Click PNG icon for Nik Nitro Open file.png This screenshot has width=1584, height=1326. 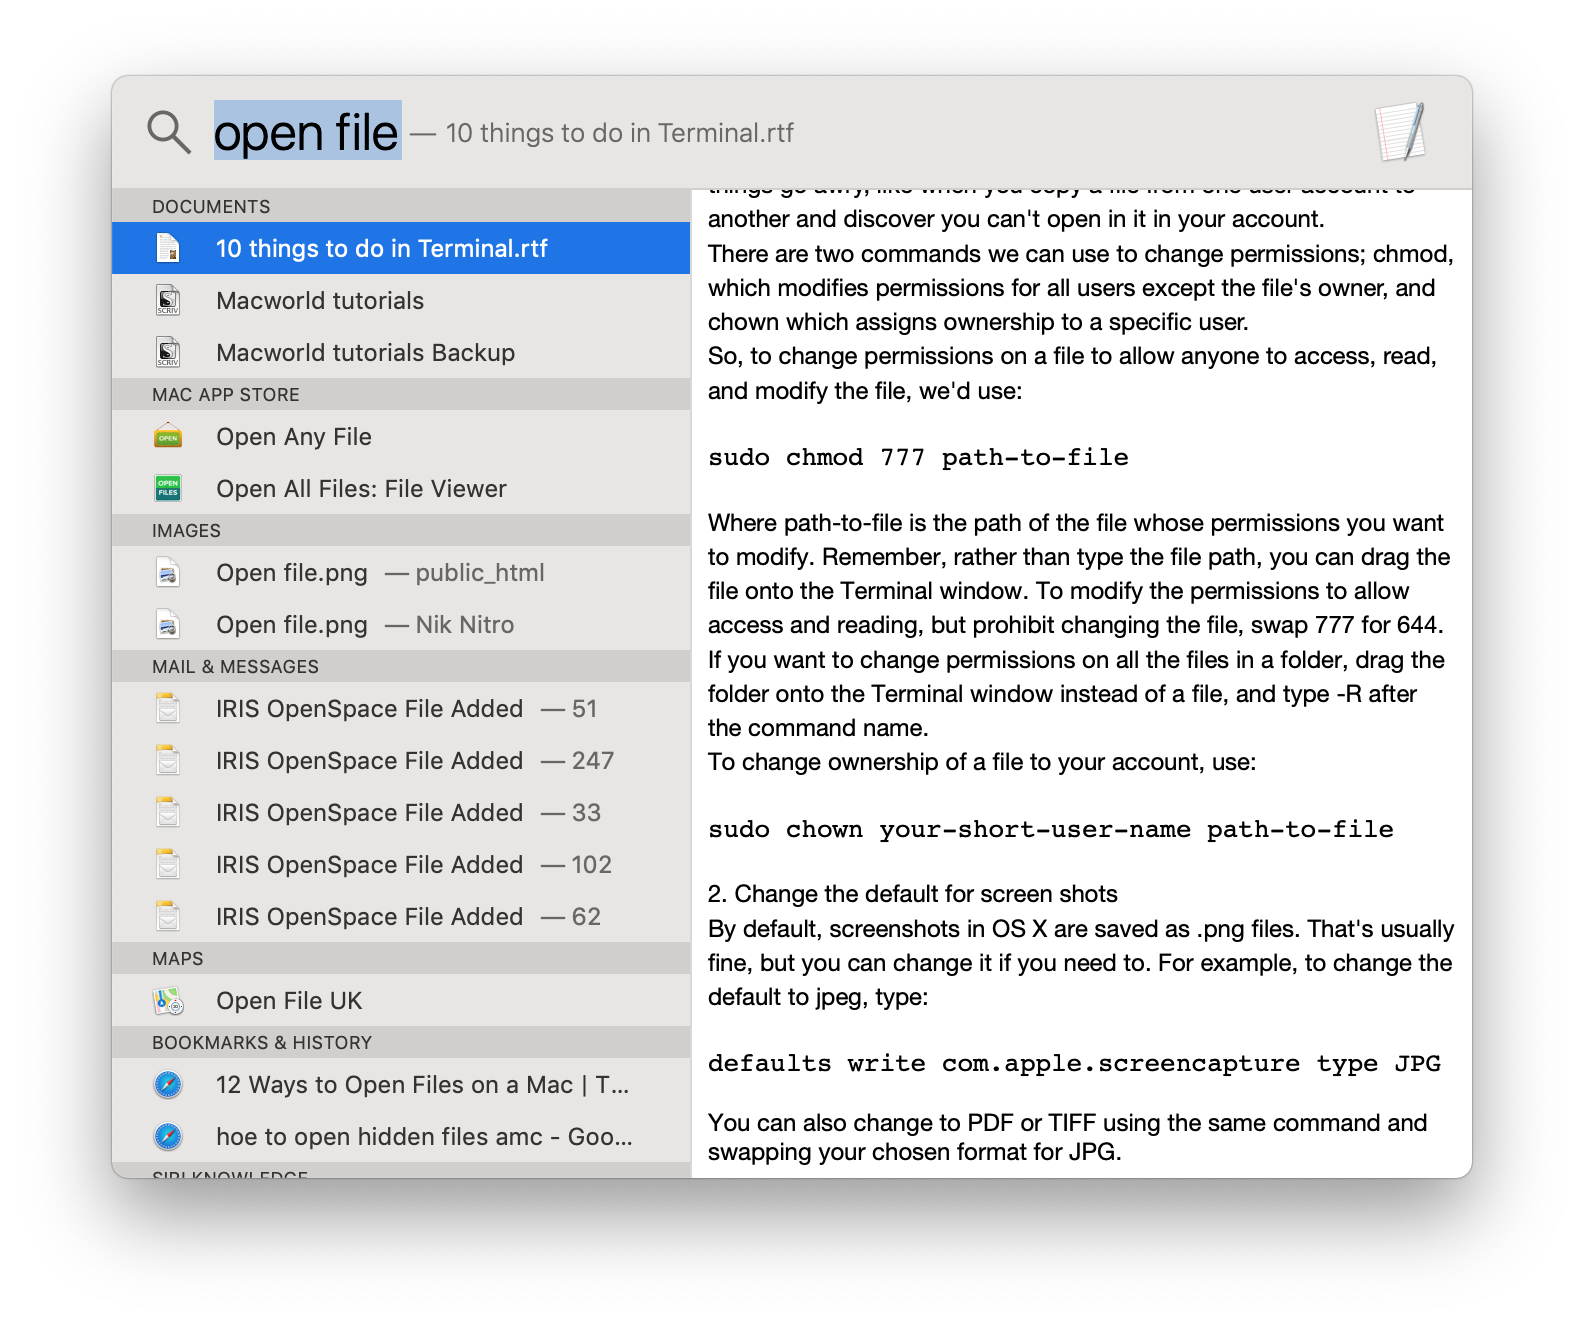(168, 624)
